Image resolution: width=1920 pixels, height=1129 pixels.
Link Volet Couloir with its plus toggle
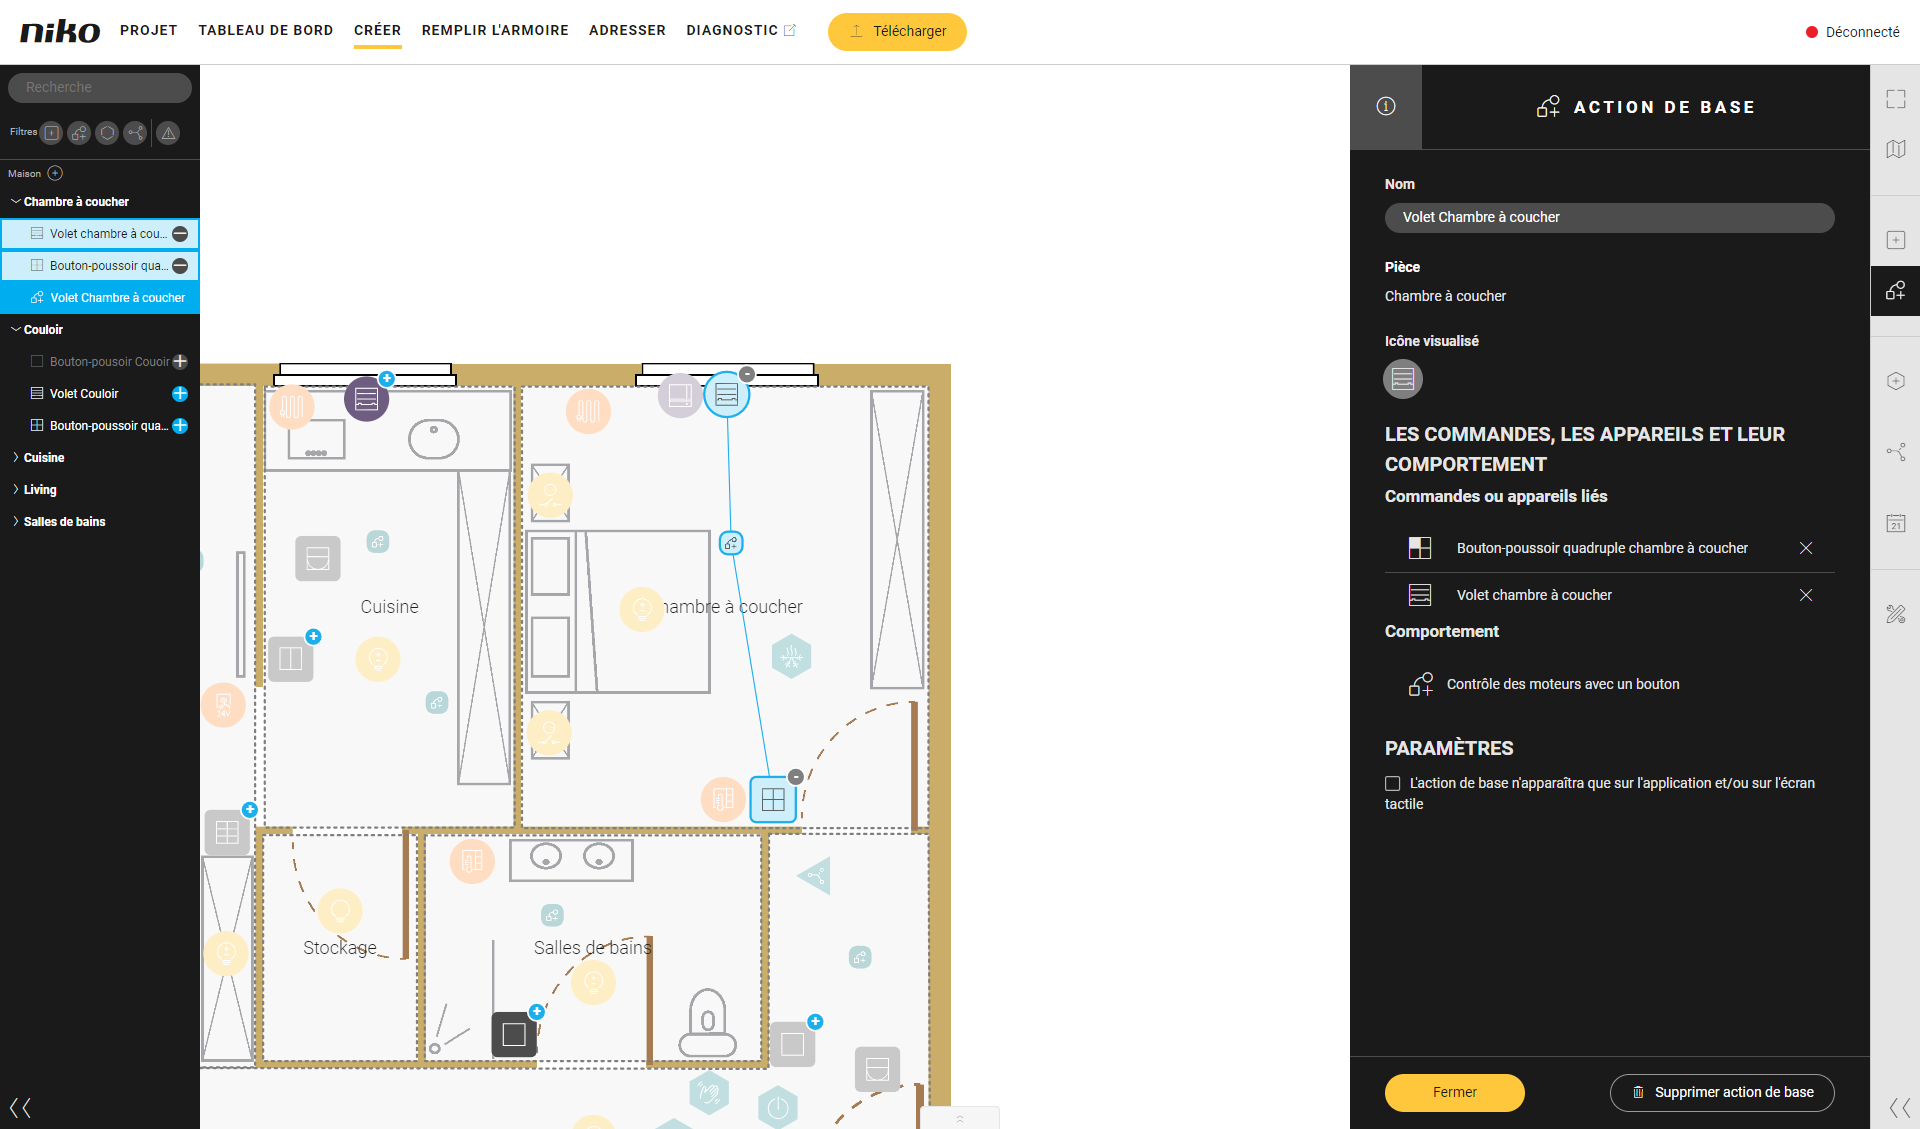coord(180,394)
